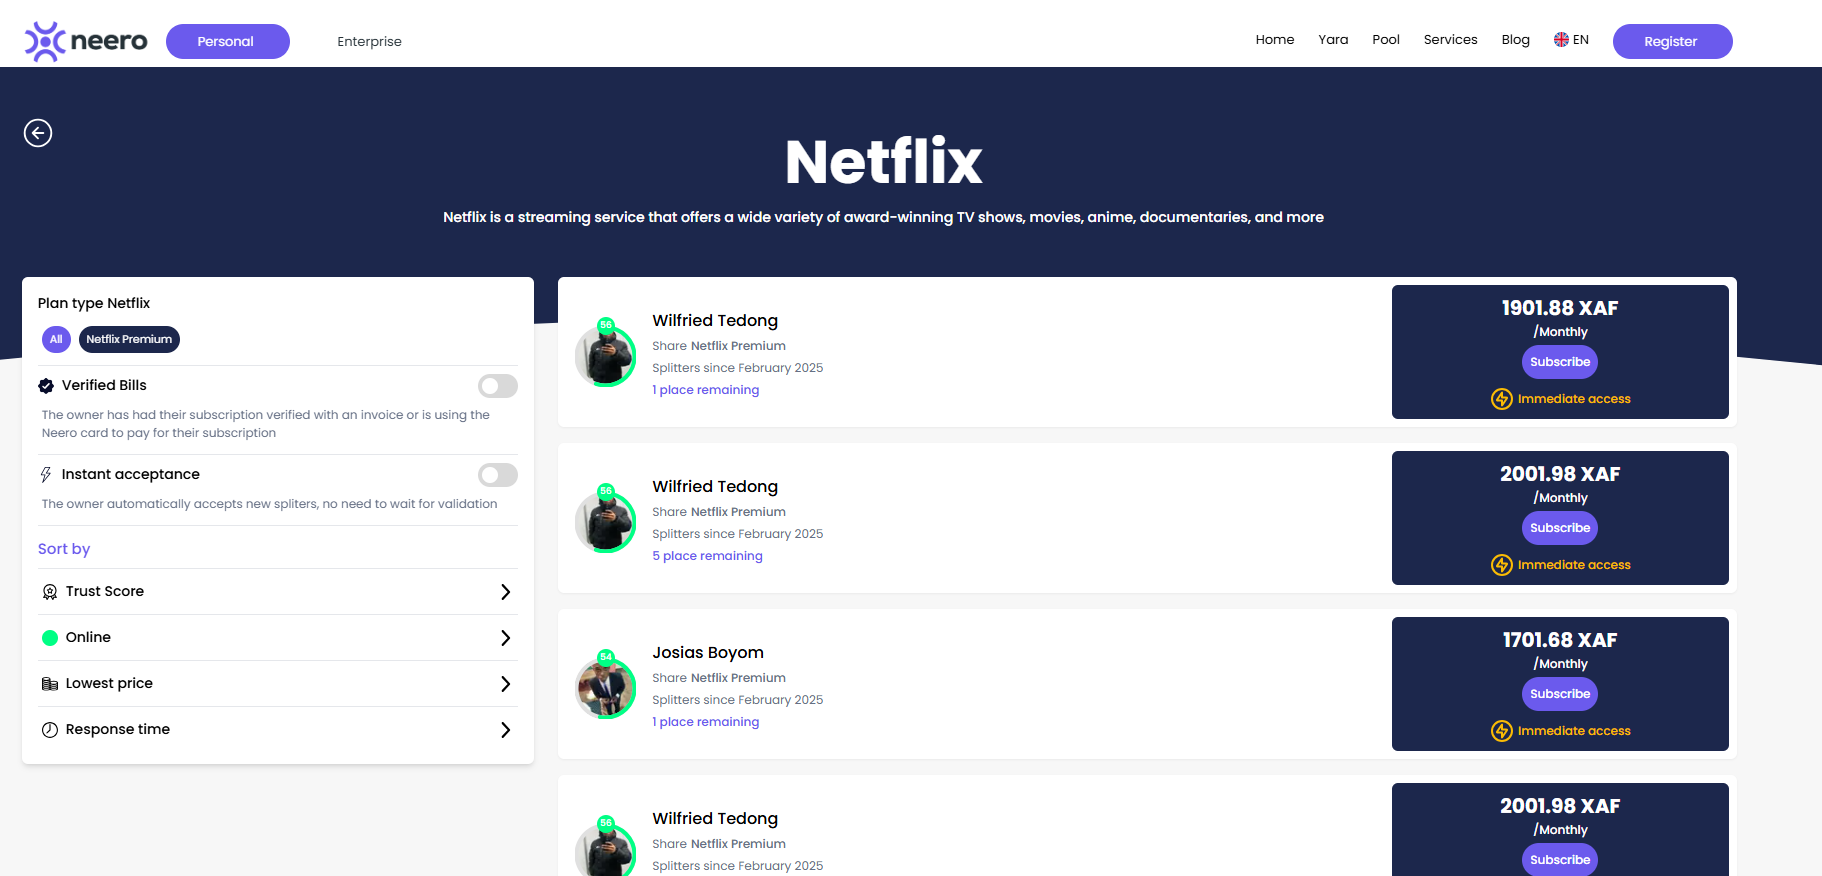This screenshot has height=876, width=1822.
Task: Click Wilfried Tedong avatar in 1901.88 XAF card
Action: pos(605,356)
